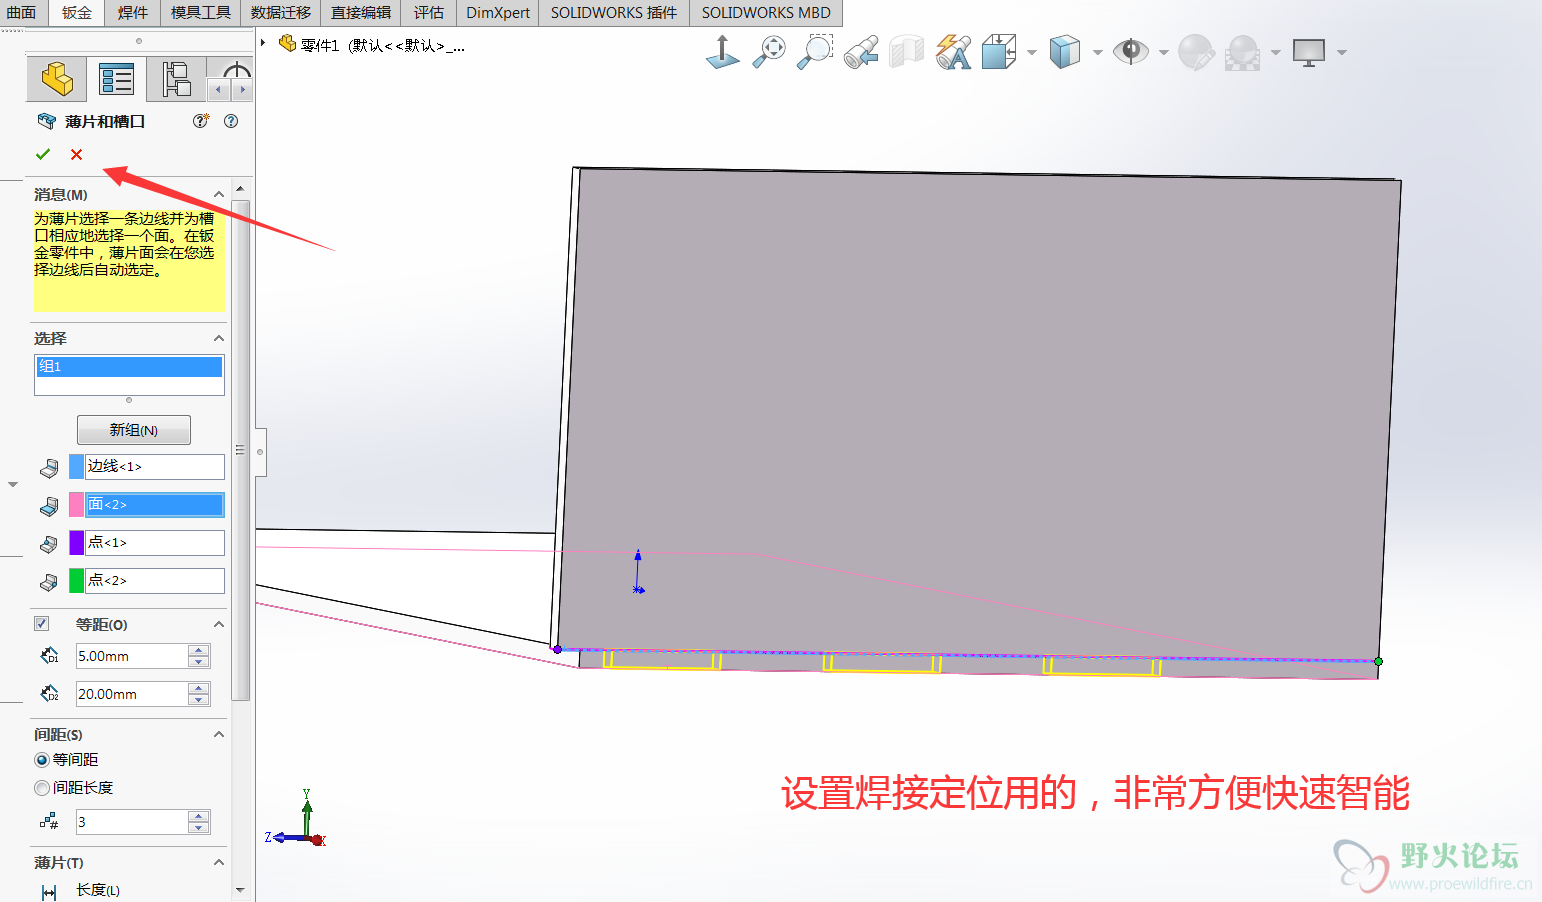Click the end point icon beside 点<2>
1542x902 pixels.
tap(48, 581)
